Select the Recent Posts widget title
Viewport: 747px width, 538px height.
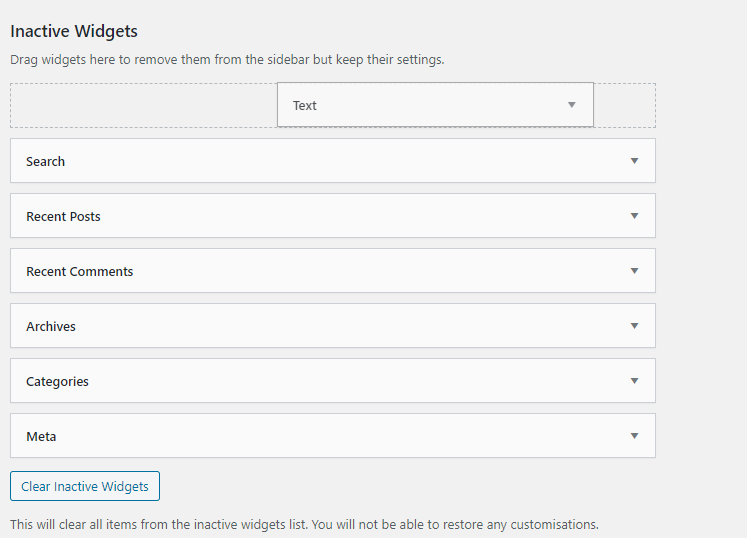[63, 216]
